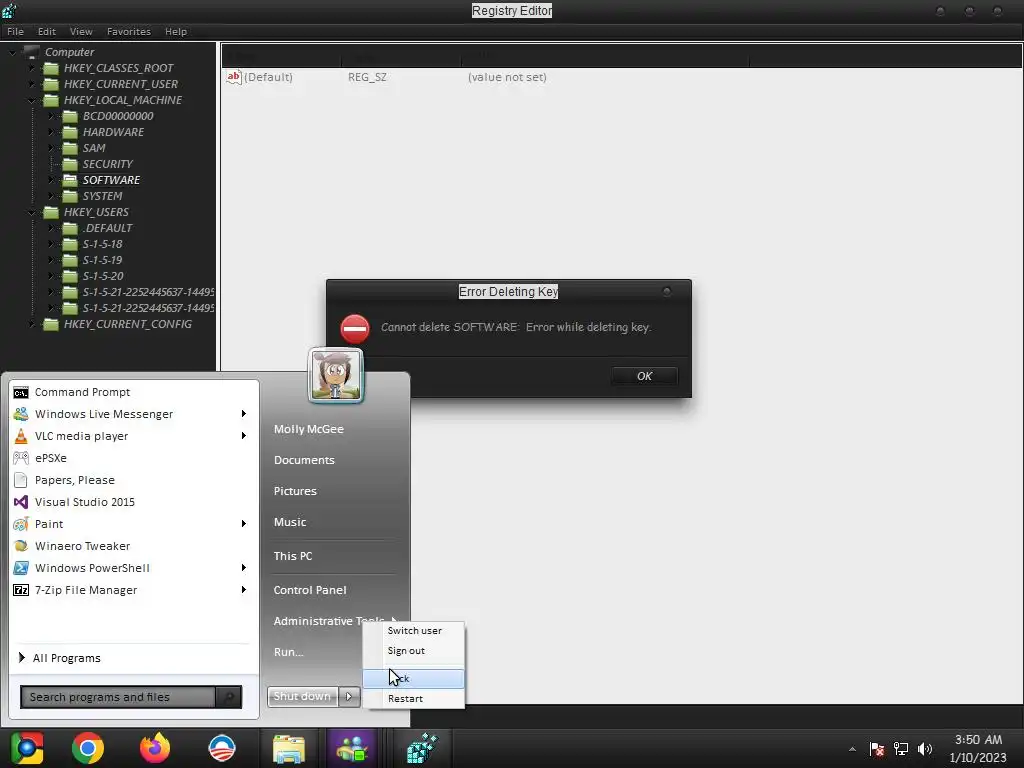Click the Registry Editor title bar icon
Image resolution: width=1024 pixels, height=768 pixels.
point(9,10)
